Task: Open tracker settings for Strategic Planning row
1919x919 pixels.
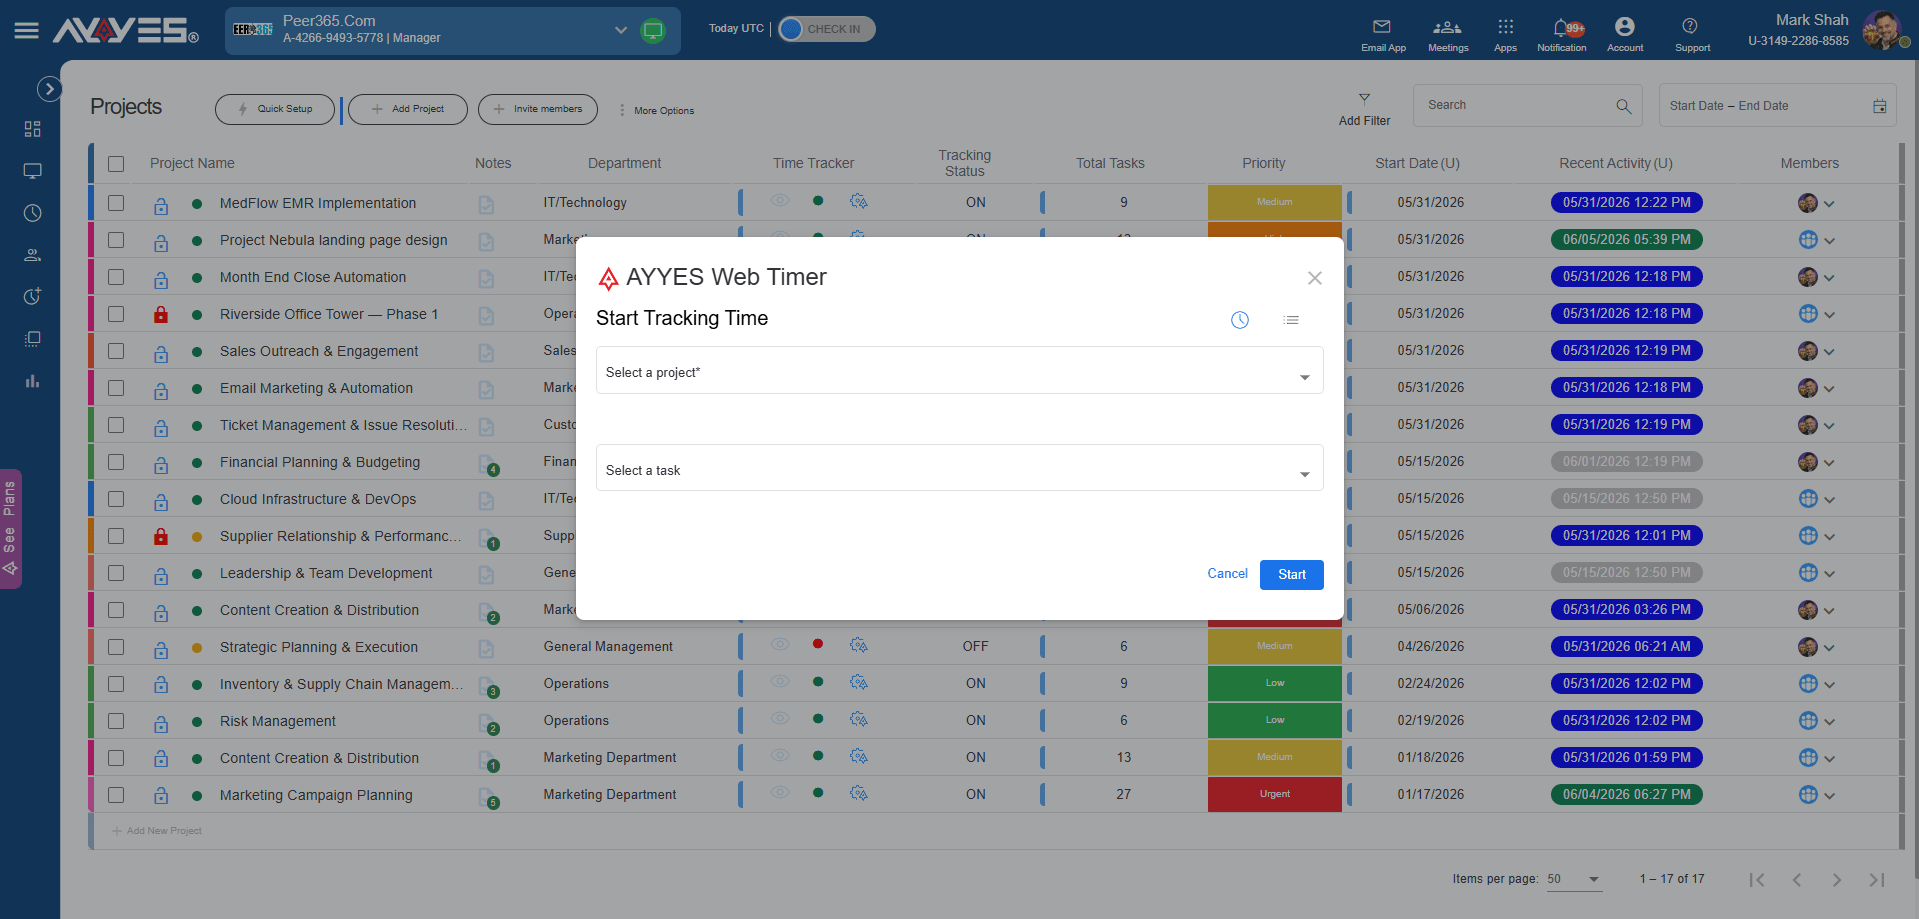Action: tap(858, 645)
